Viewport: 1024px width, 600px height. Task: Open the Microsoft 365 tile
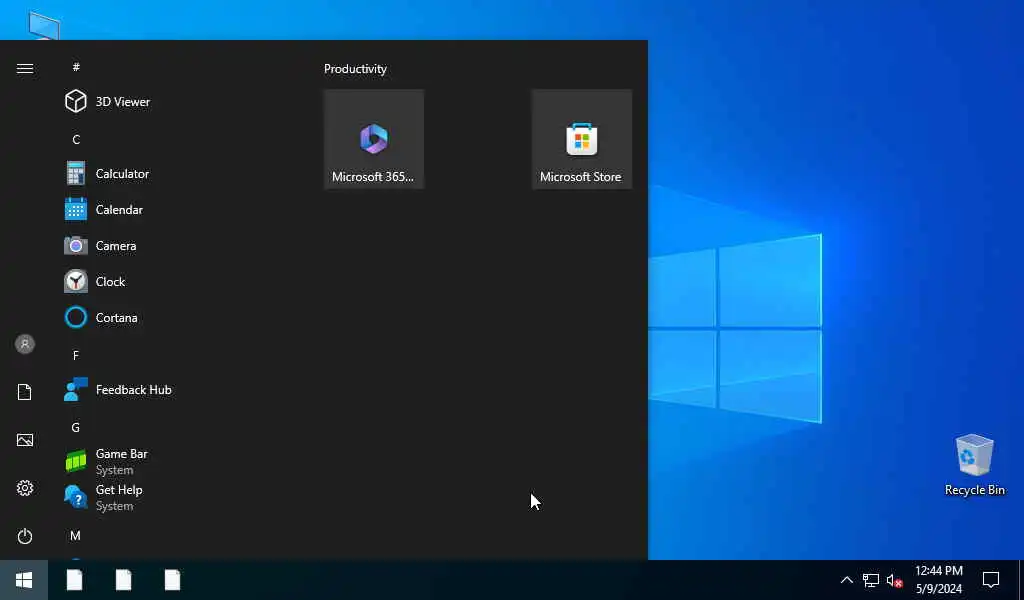374,139
